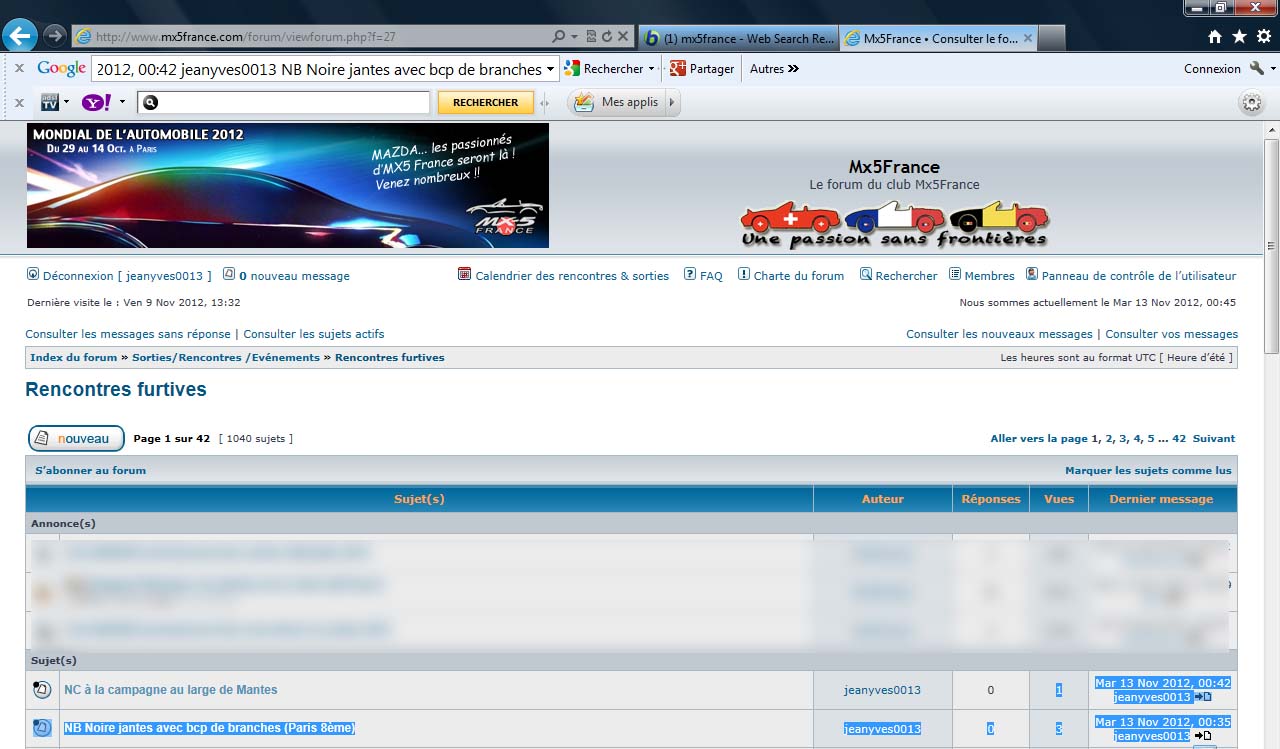Go to last page 42
Viewport: 1280px width, 749px height.
pyautogui.click(x=1179, y=438)
